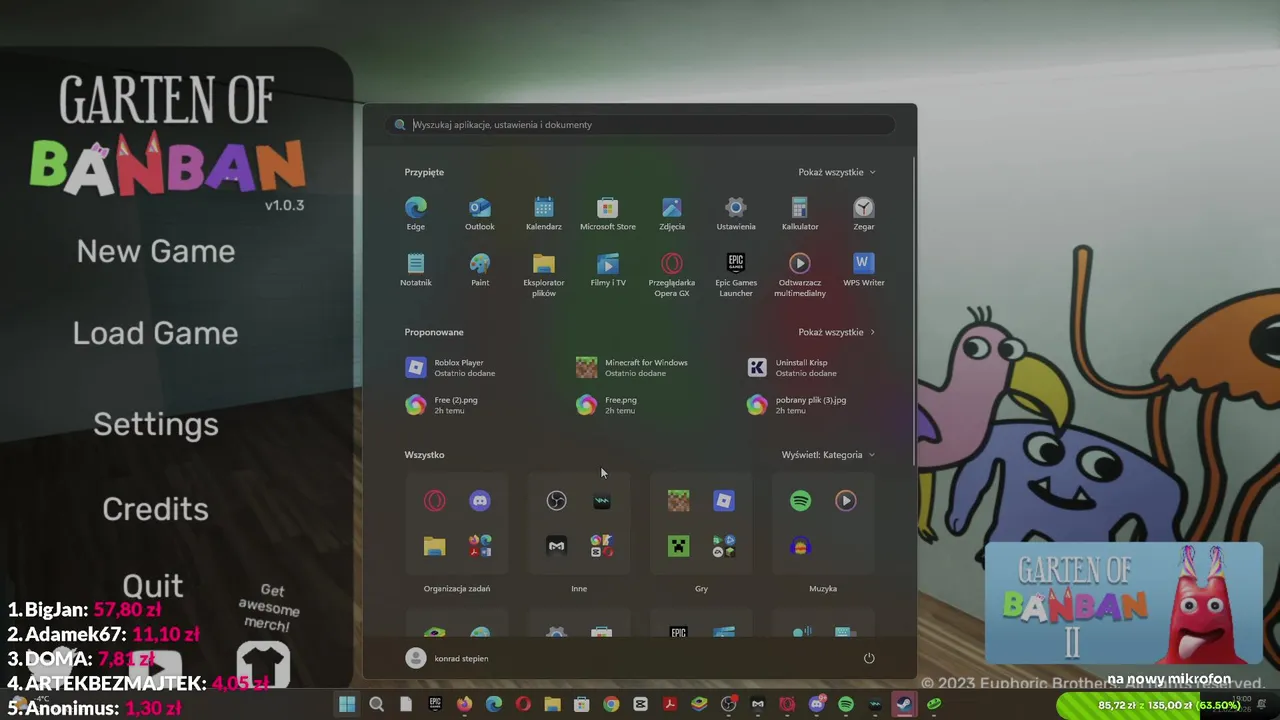Image resolution: width=1280 pixels, height=720 pixels.
Task: Open Wyświetl: Kategoria view dropdown
Action: (x=828, y=455)
